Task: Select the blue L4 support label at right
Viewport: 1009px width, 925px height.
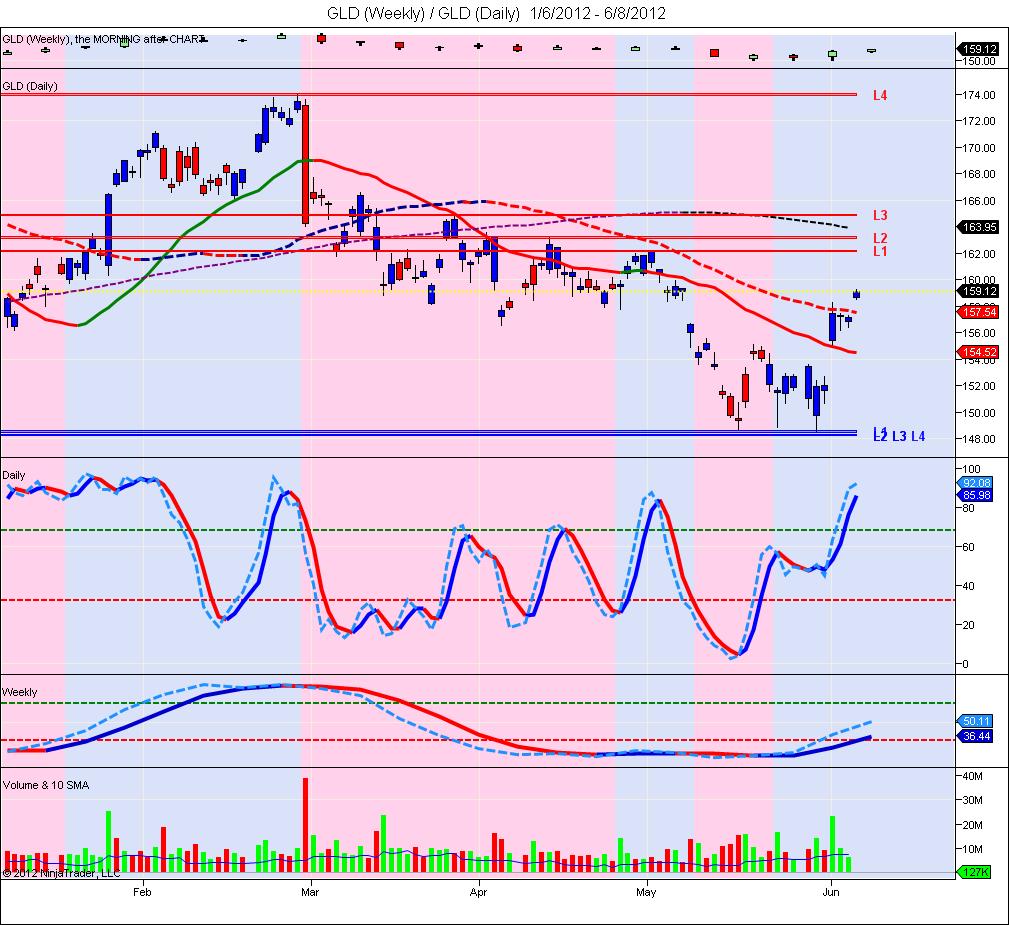Action: coord(918,436)
